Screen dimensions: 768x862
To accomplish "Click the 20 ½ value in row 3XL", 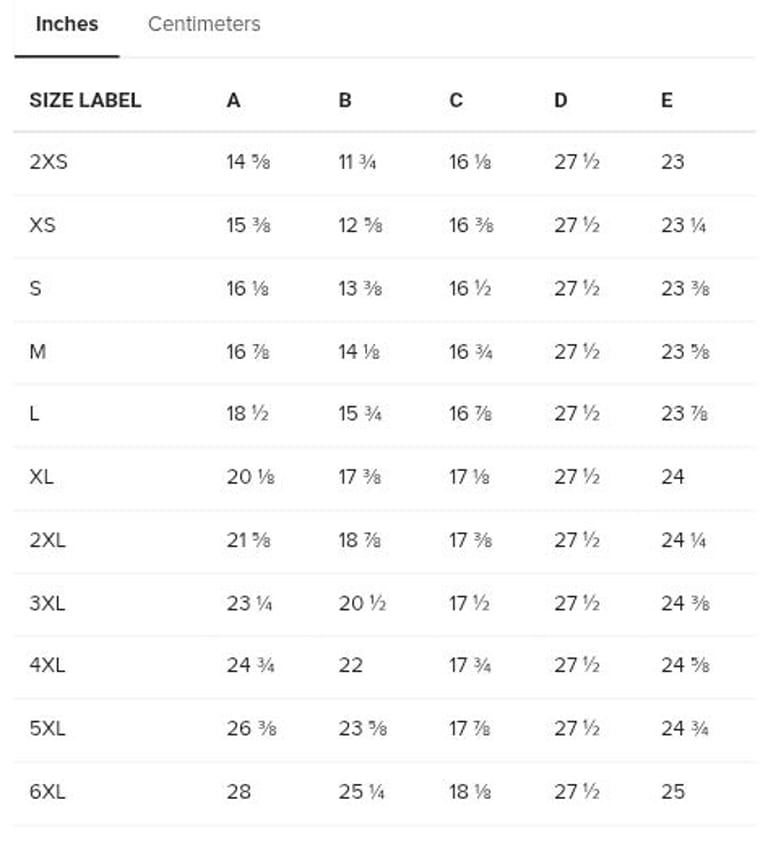I will coord(362,603).
